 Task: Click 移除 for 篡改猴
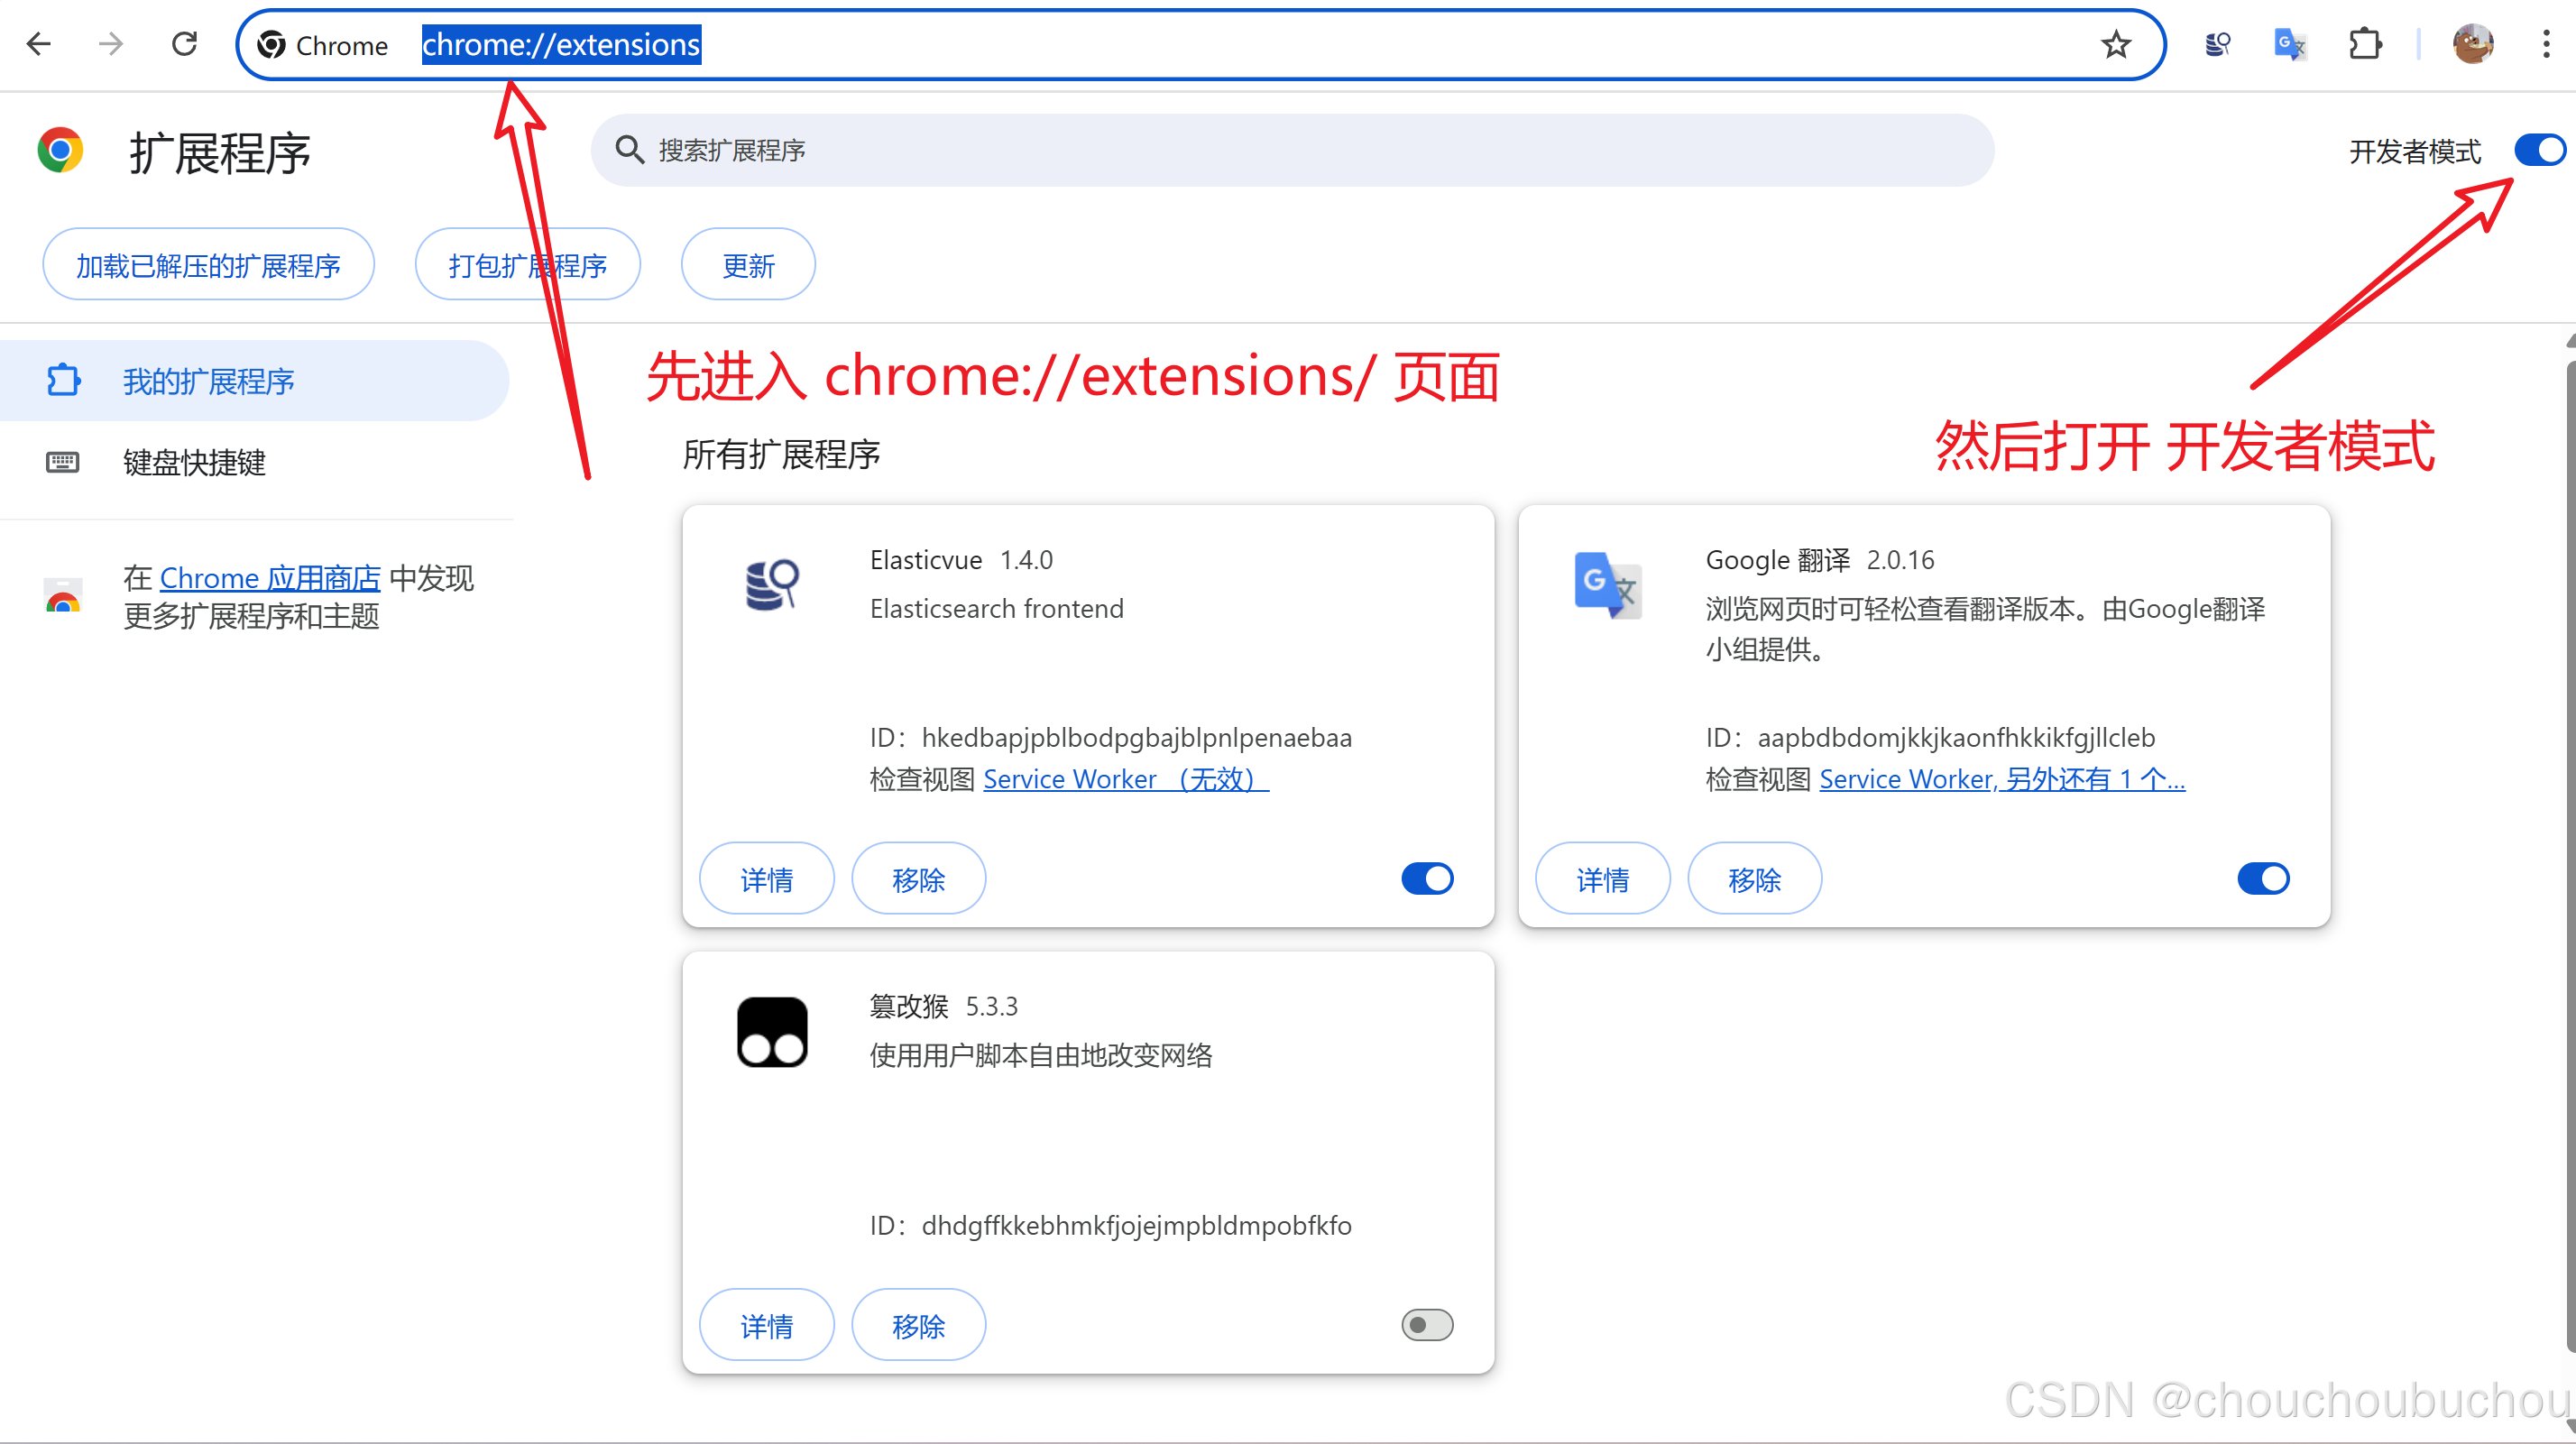pyautogui.click(x=918, y=1325)
